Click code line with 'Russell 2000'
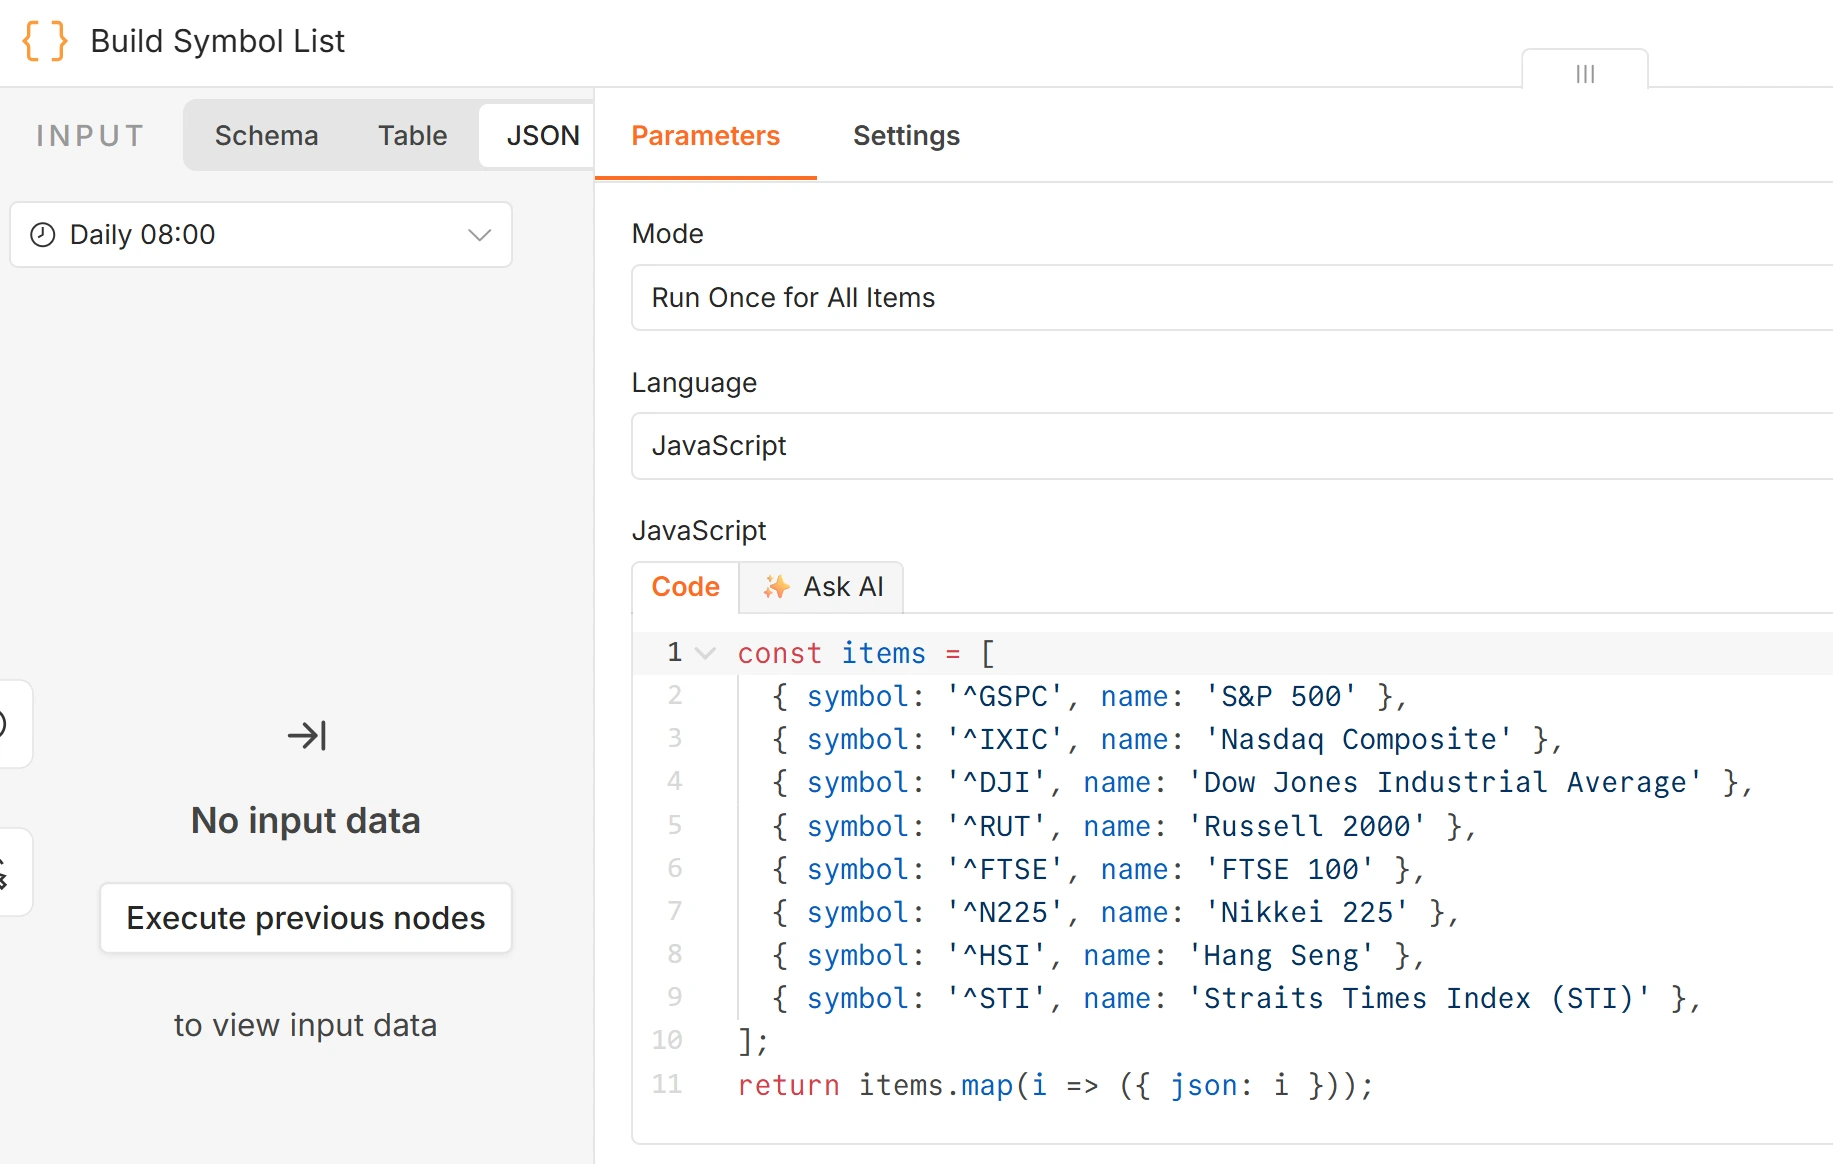 (x=1124, y=826)
